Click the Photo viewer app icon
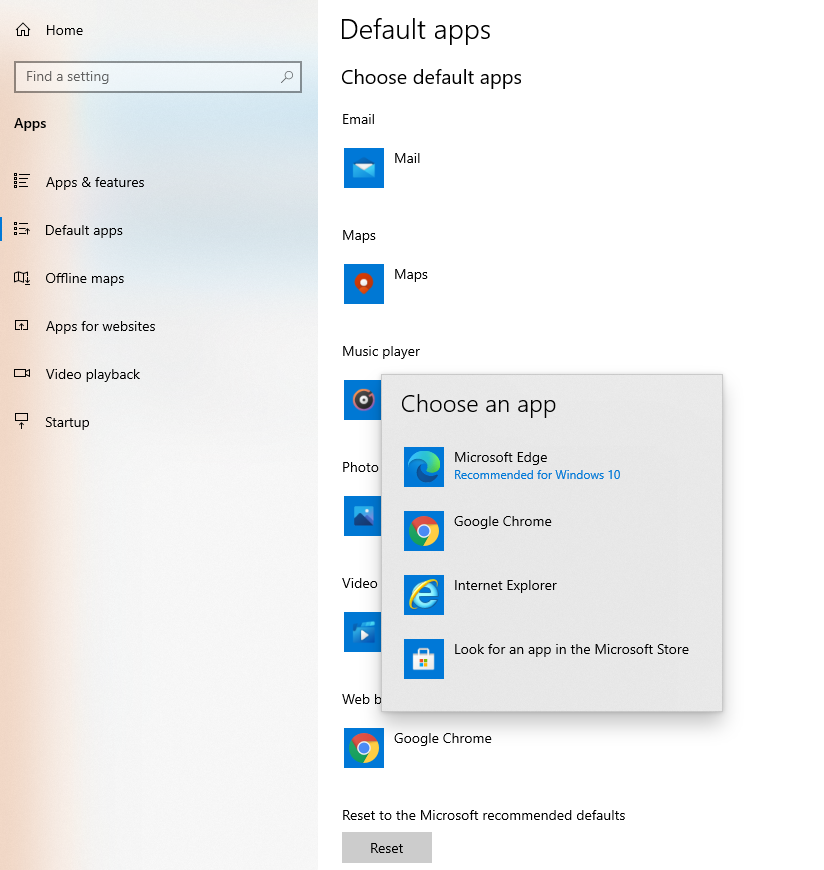 pos(363,516)
